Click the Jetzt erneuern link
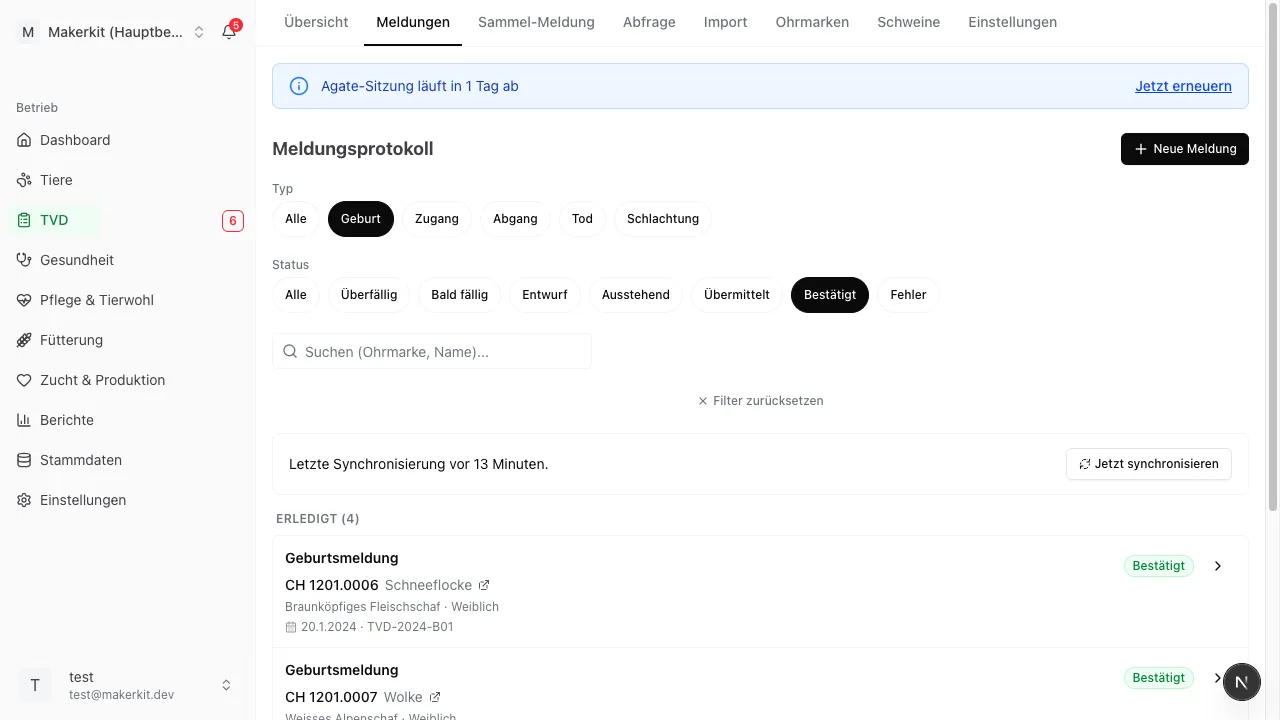This screenshot has height=720, width=1280. (x=1183, y=86)
